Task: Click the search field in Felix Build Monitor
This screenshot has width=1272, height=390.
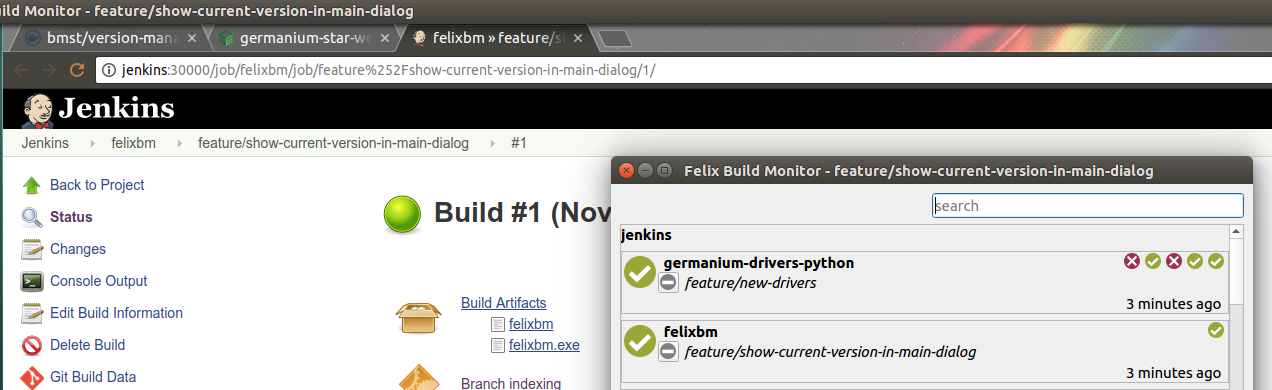Action: (x=1088, y=205)
